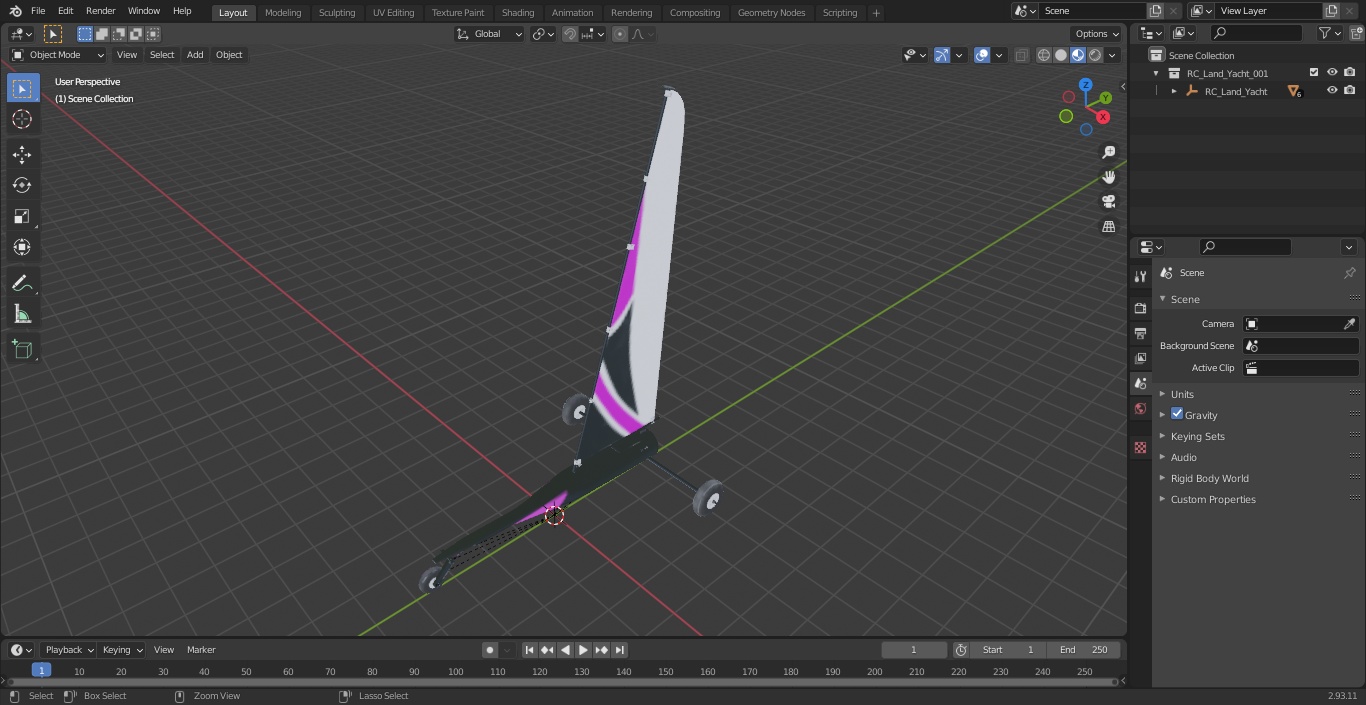Click the Blender logo menu icon
Viewport: 1366px width, 705px height.
click(x=15, y=11)
